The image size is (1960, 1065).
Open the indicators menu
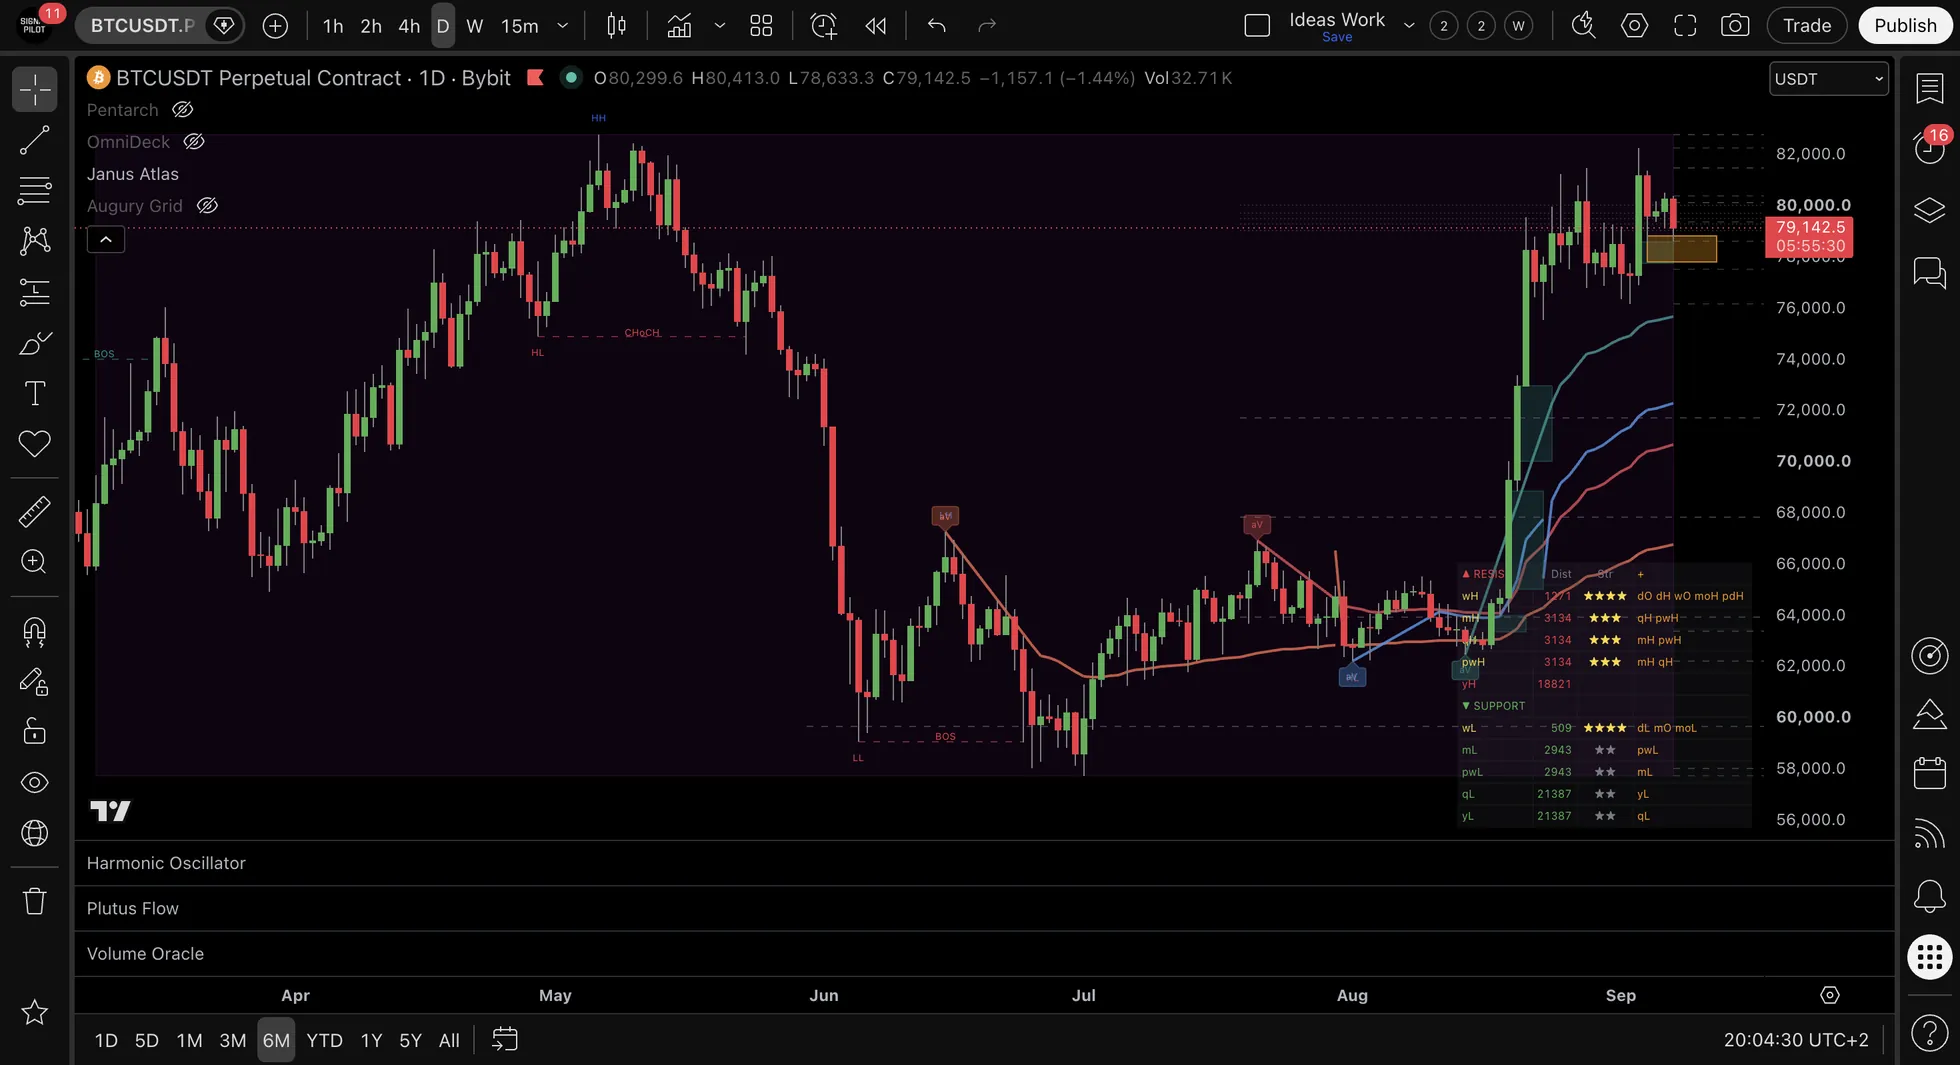click(x=679, y=26)
